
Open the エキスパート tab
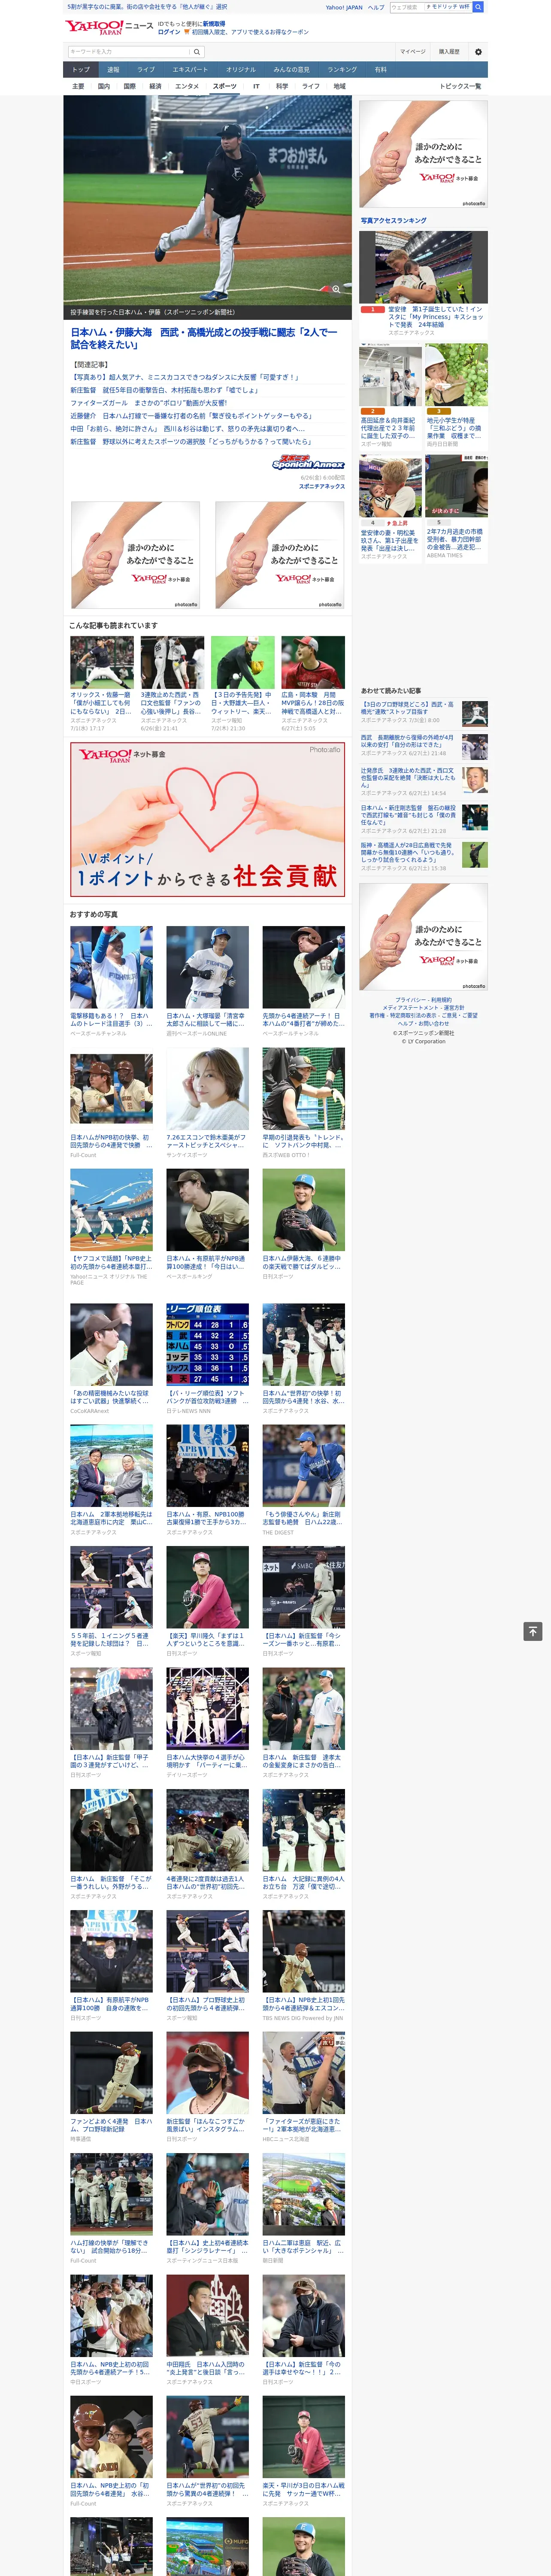point(190,70)
